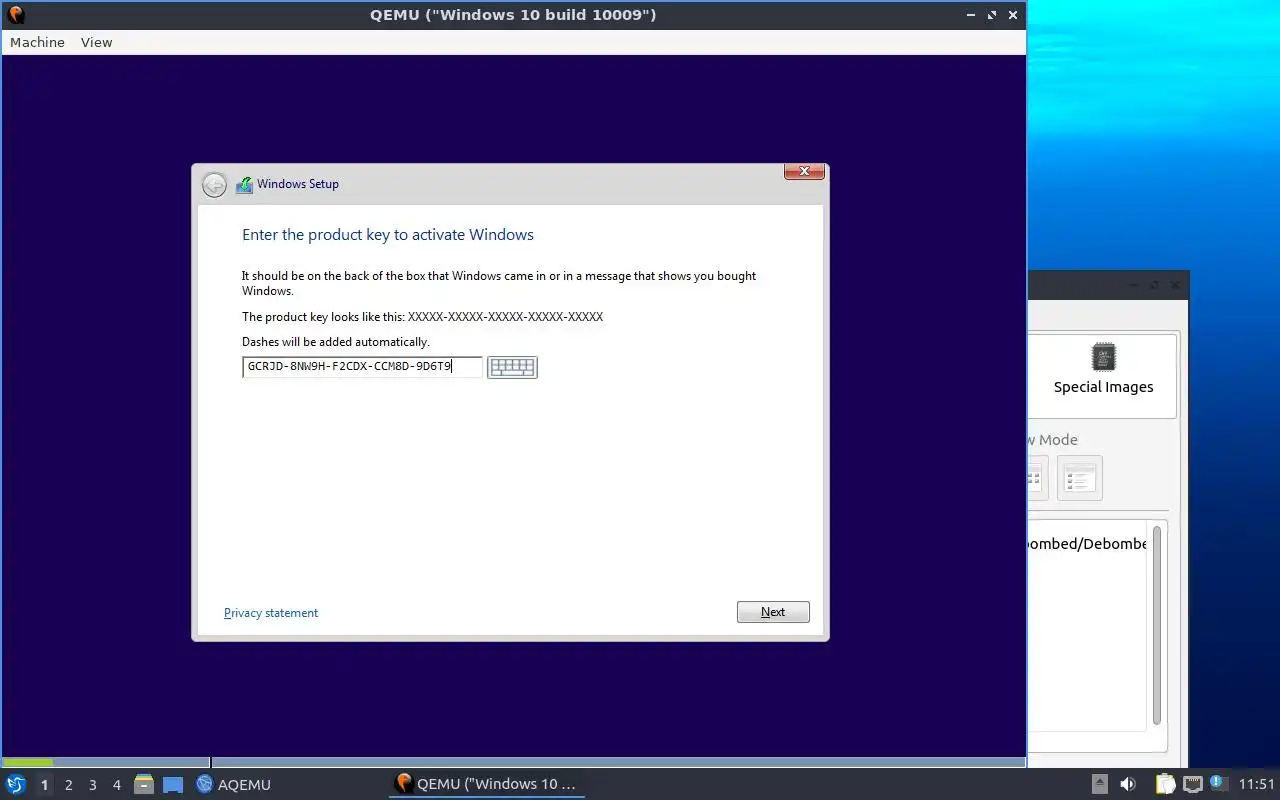Click the text 'Dashes will be added automatically.'
This screenshot has height=800, width=1280.
336,342
